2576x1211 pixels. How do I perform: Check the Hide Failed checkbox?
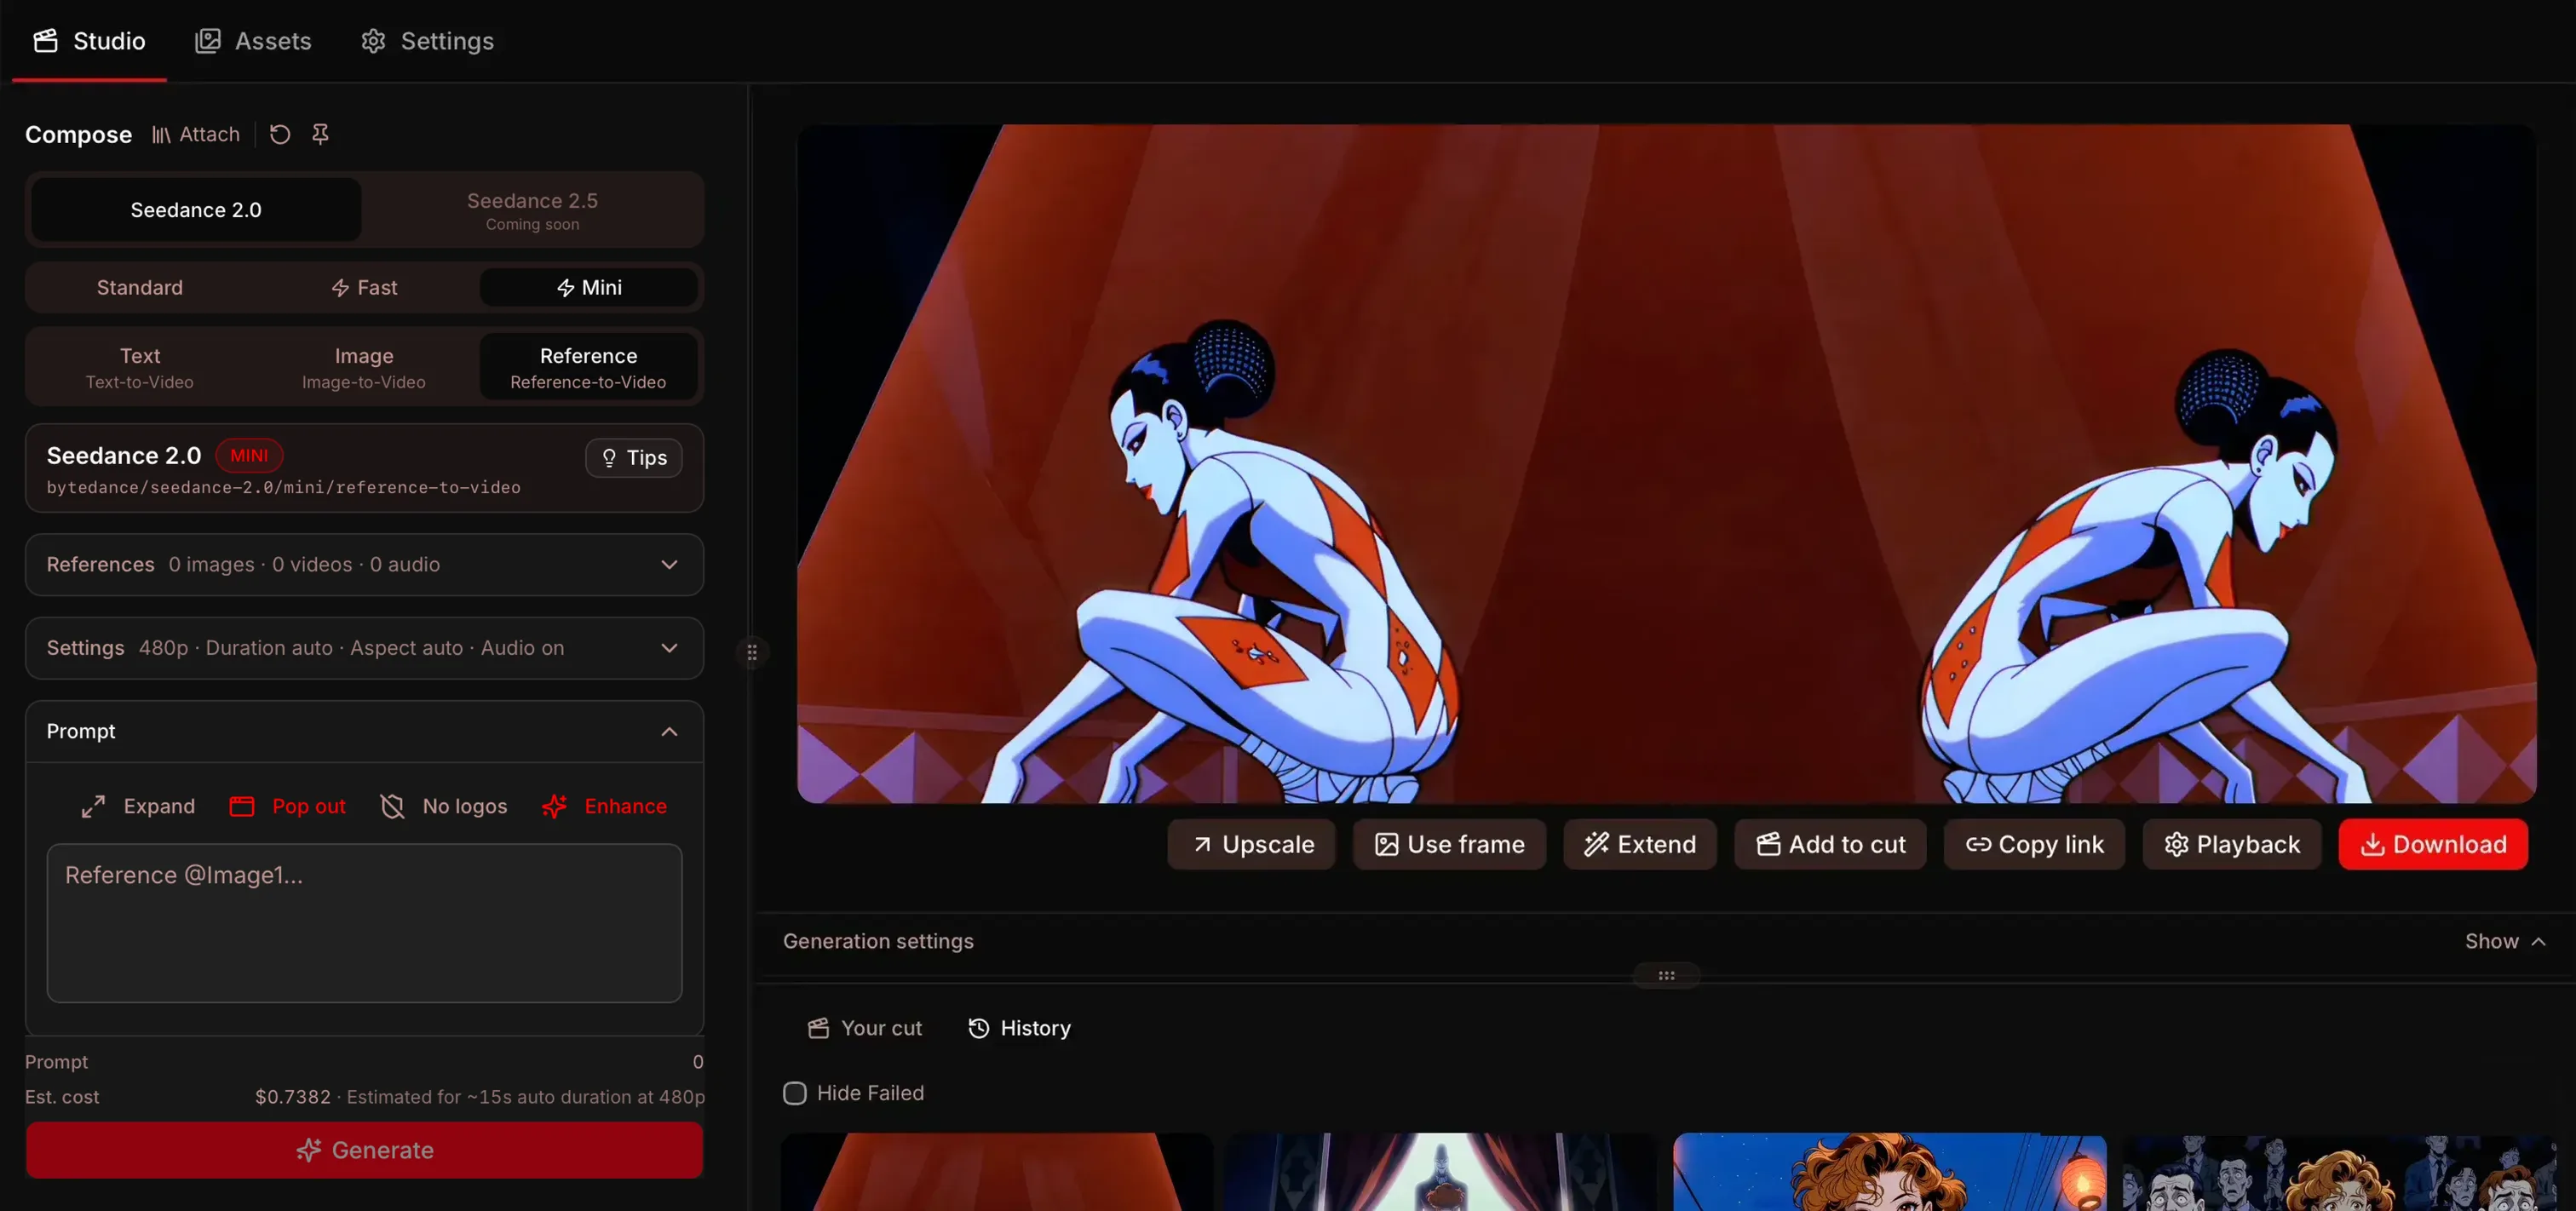[795, 1094]
